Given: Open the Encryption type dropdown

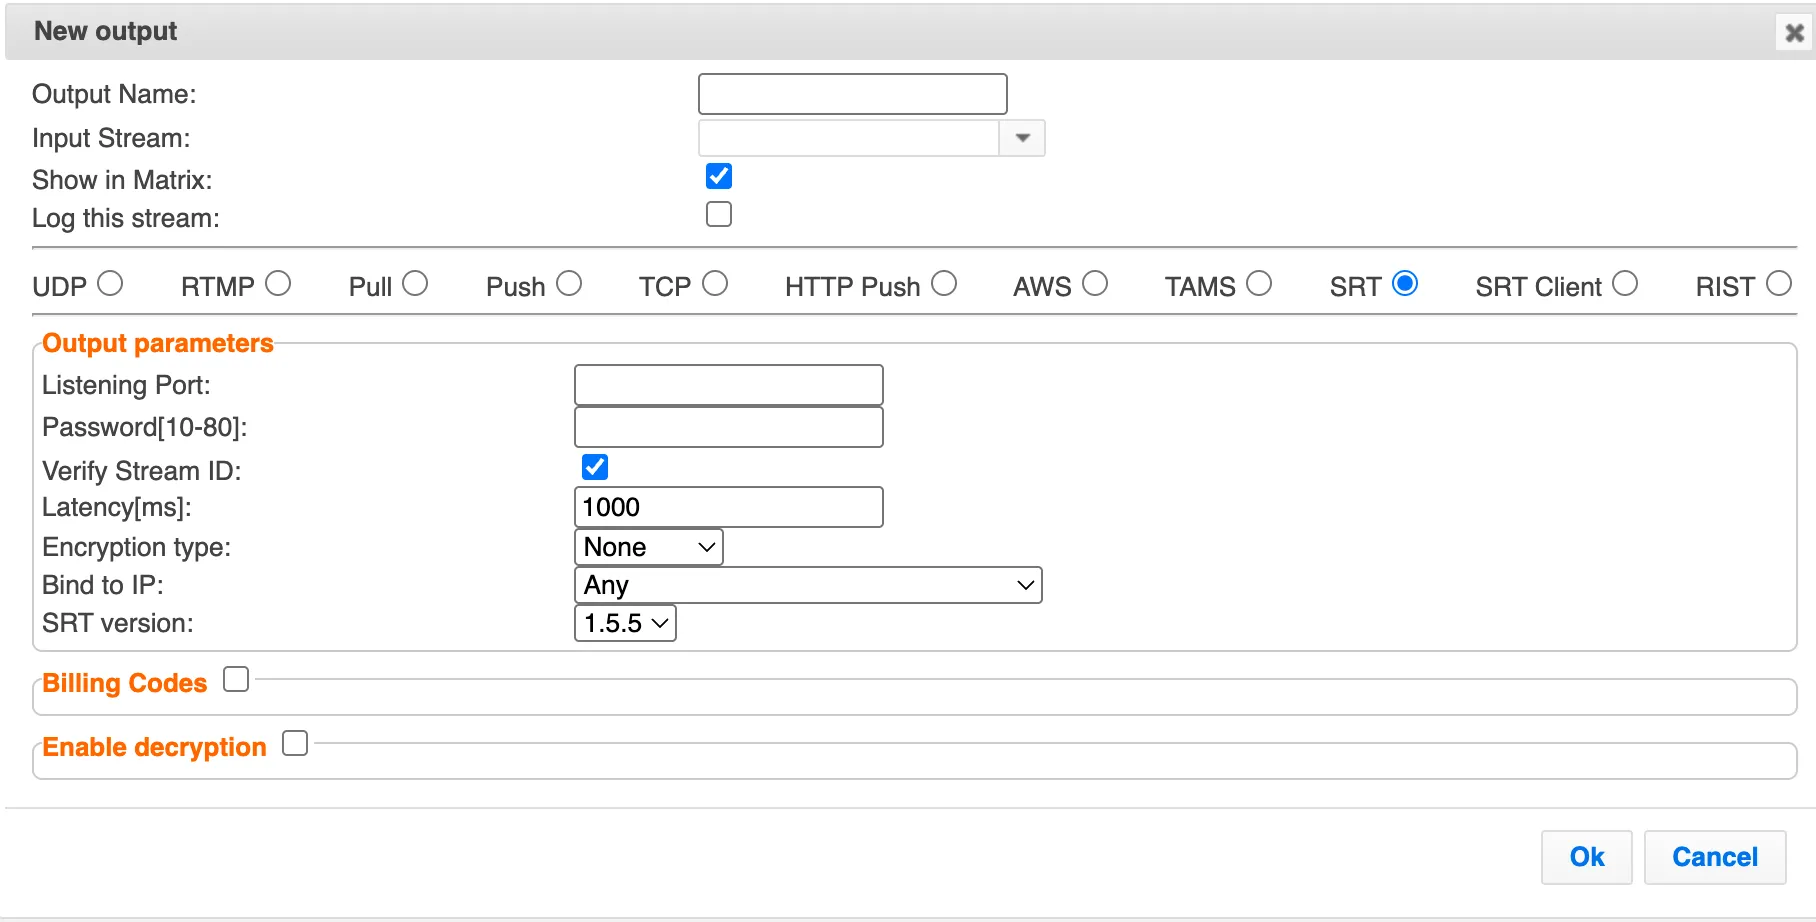Looking at the screenshot, I should click(x=649, y=547).
